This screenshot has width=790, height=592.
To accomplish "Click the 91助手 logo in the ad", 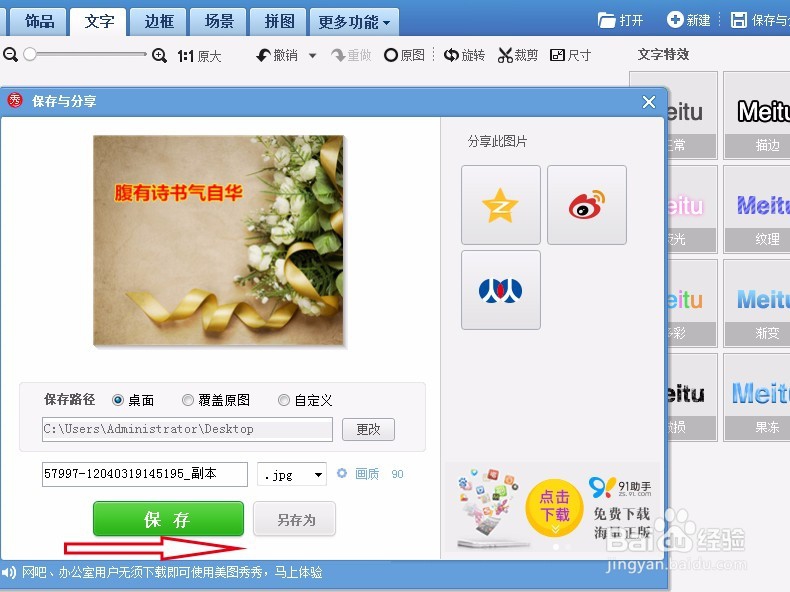I will [x=620, y=487].
